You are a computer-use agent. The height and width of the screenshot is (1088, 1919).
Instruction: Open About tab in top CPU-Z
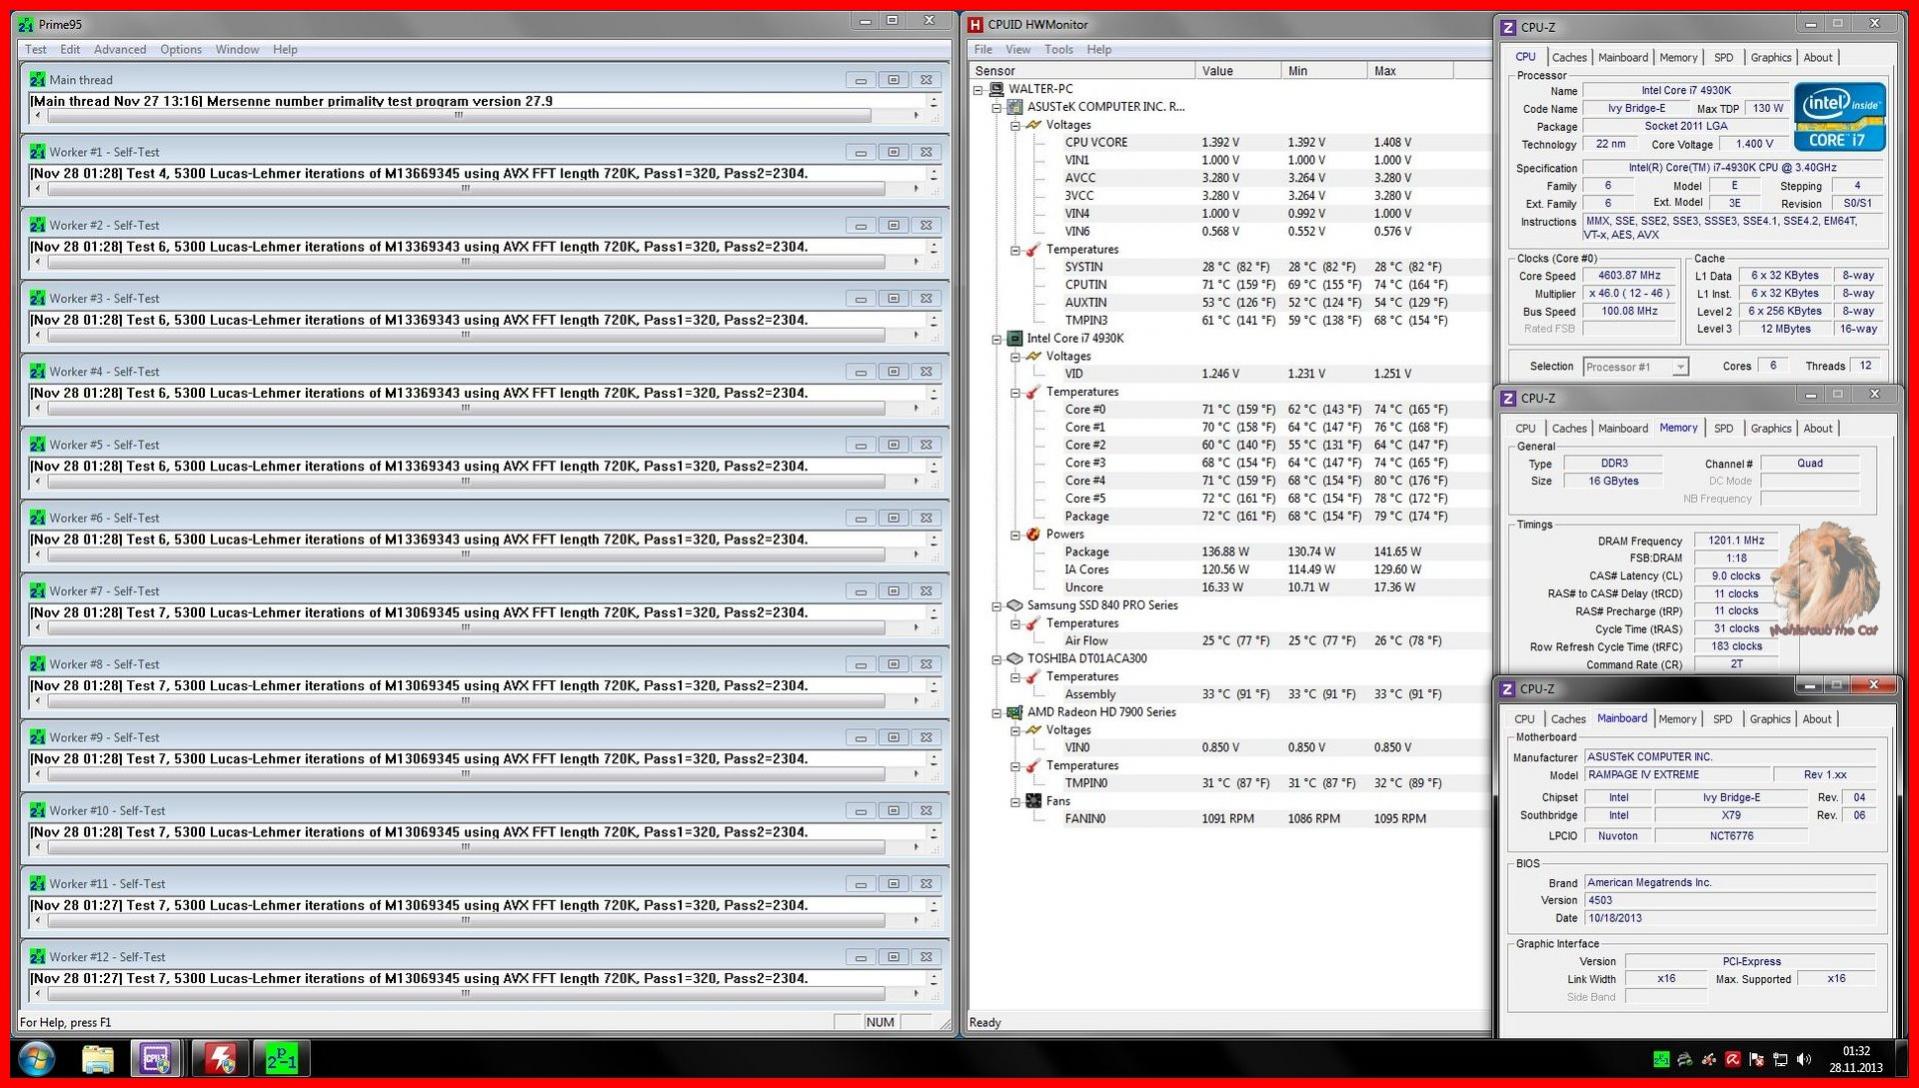click(1818, 58)
